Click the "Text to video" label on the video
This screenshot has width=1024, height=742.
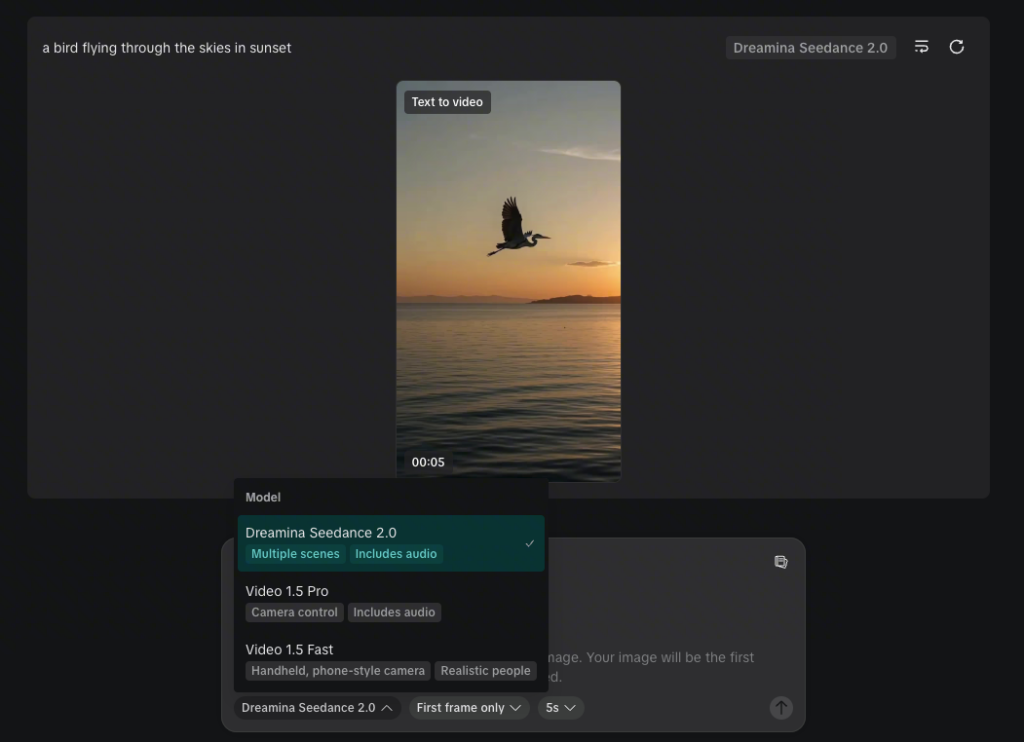pos(447,102)
